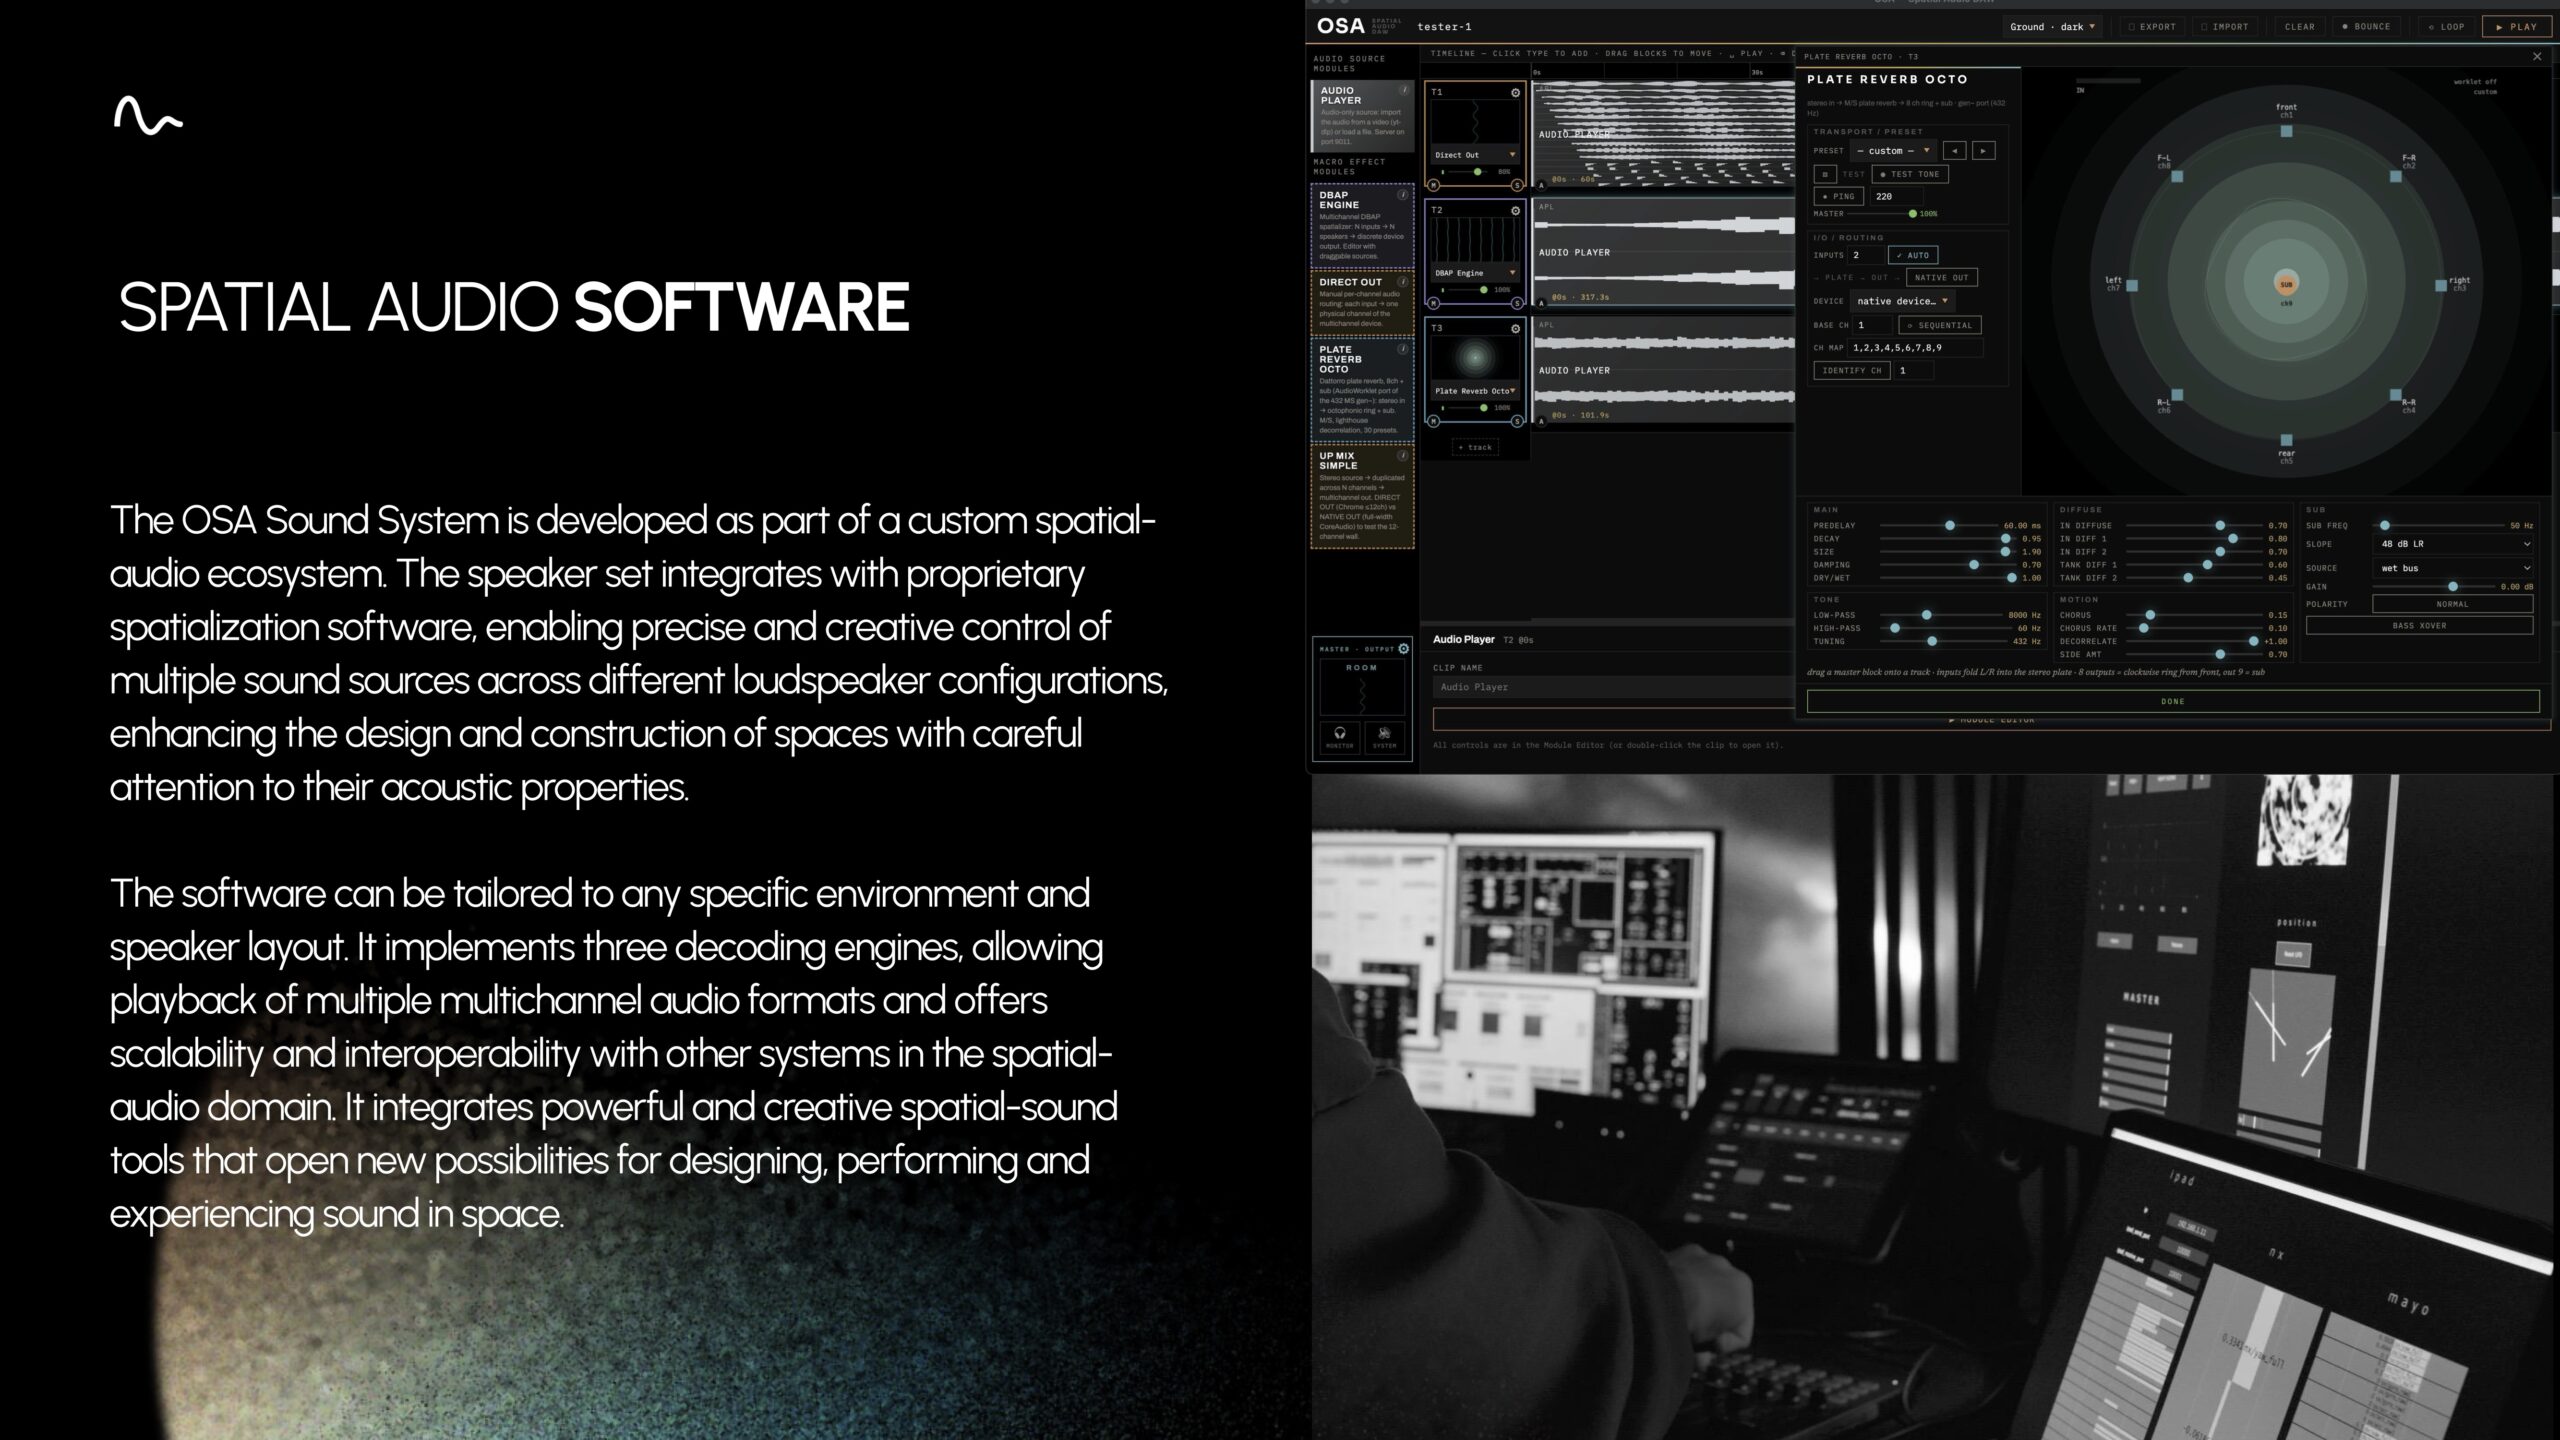Select the rear ch5 speaker node
2560x1440 pixels.
2286,440
